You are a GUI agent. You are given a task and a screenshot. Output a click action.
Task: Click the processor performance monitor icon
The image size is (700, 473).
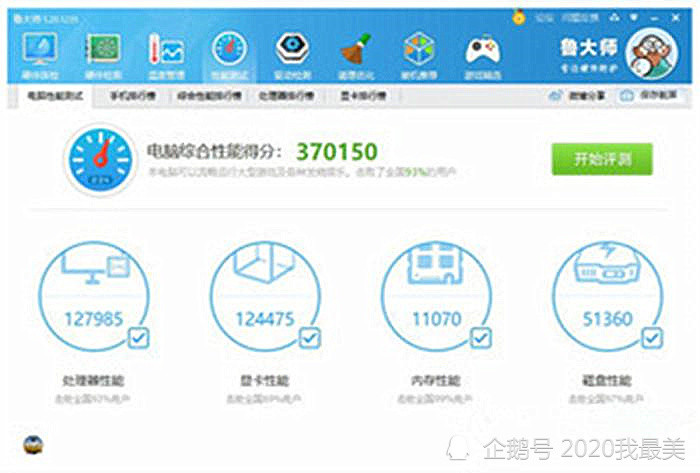95,267
